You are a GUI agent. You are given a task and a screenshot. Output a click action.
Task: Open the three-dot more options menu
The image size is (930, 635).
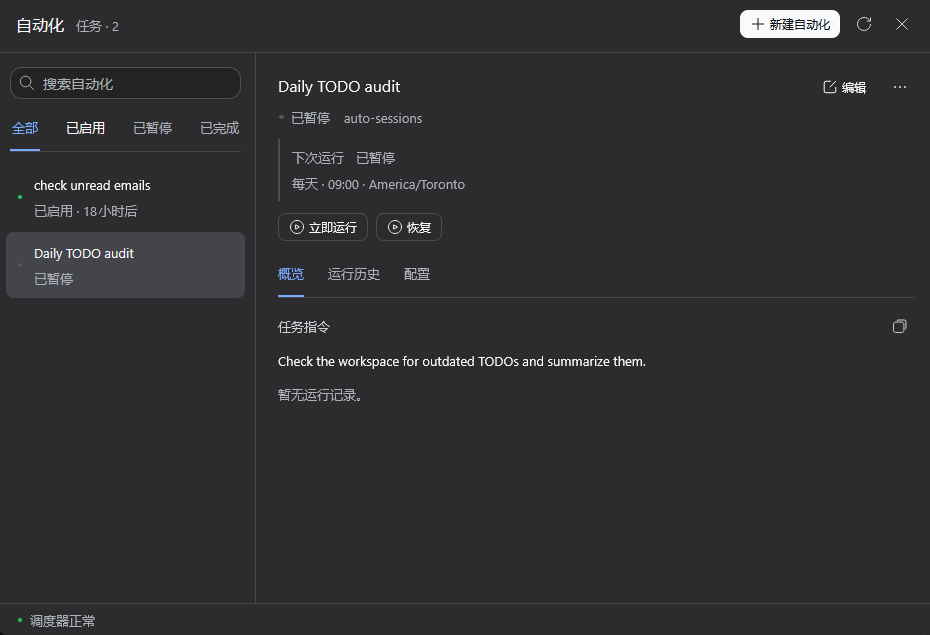tap(900, 87)
